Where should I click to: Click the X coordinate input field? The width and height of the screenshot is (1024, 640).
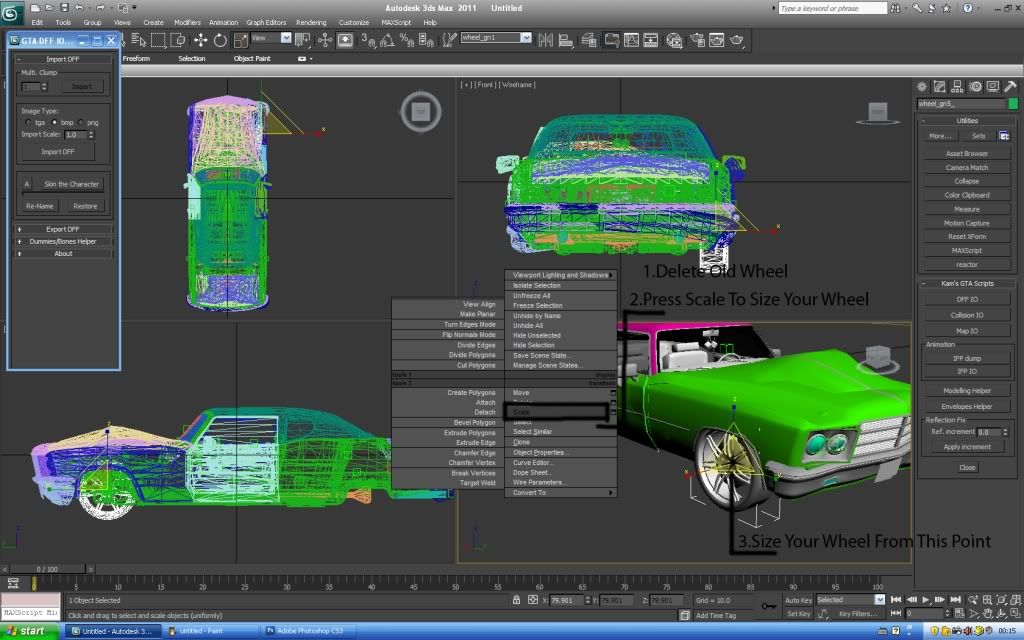click(566, 600)
